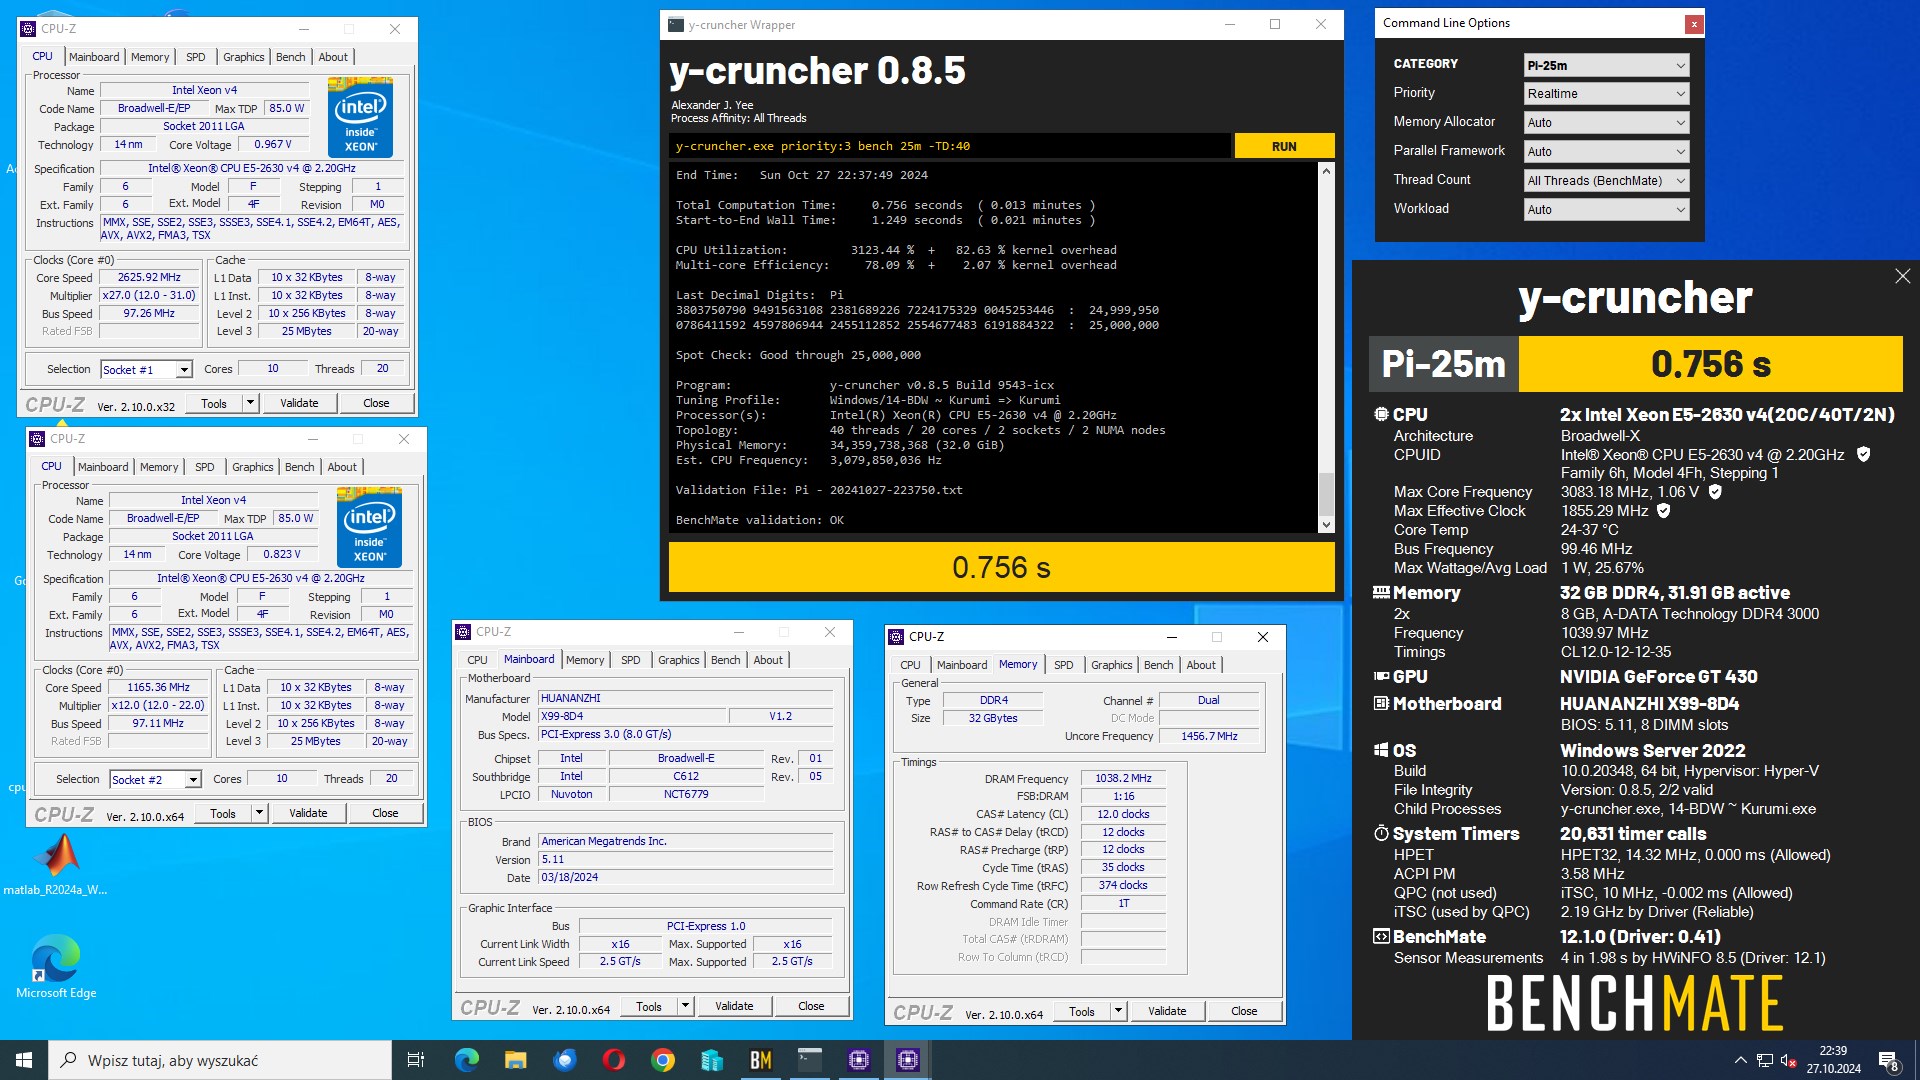
Task: Switch to Mainboard tab in Socket #1 CPU-Z
Action: [94, 57]
